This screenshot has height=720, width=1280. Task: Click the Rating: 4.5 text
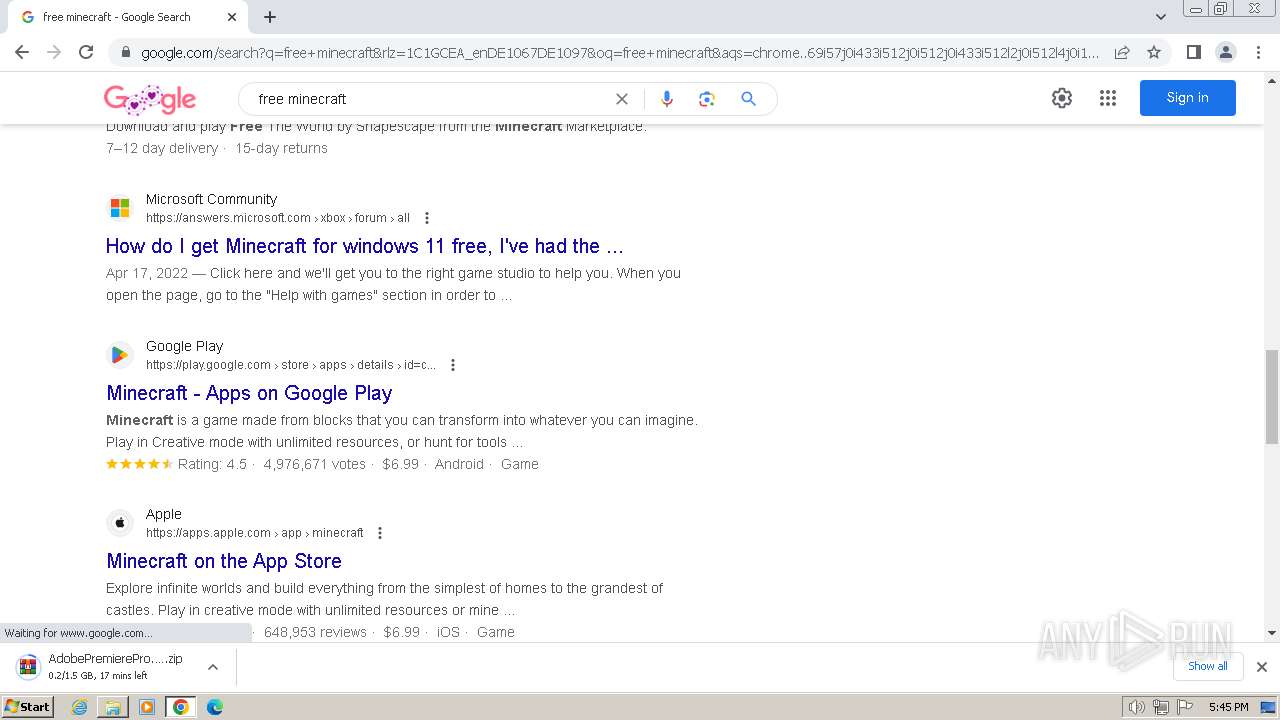pyautogui.click(x=212, y=464)
